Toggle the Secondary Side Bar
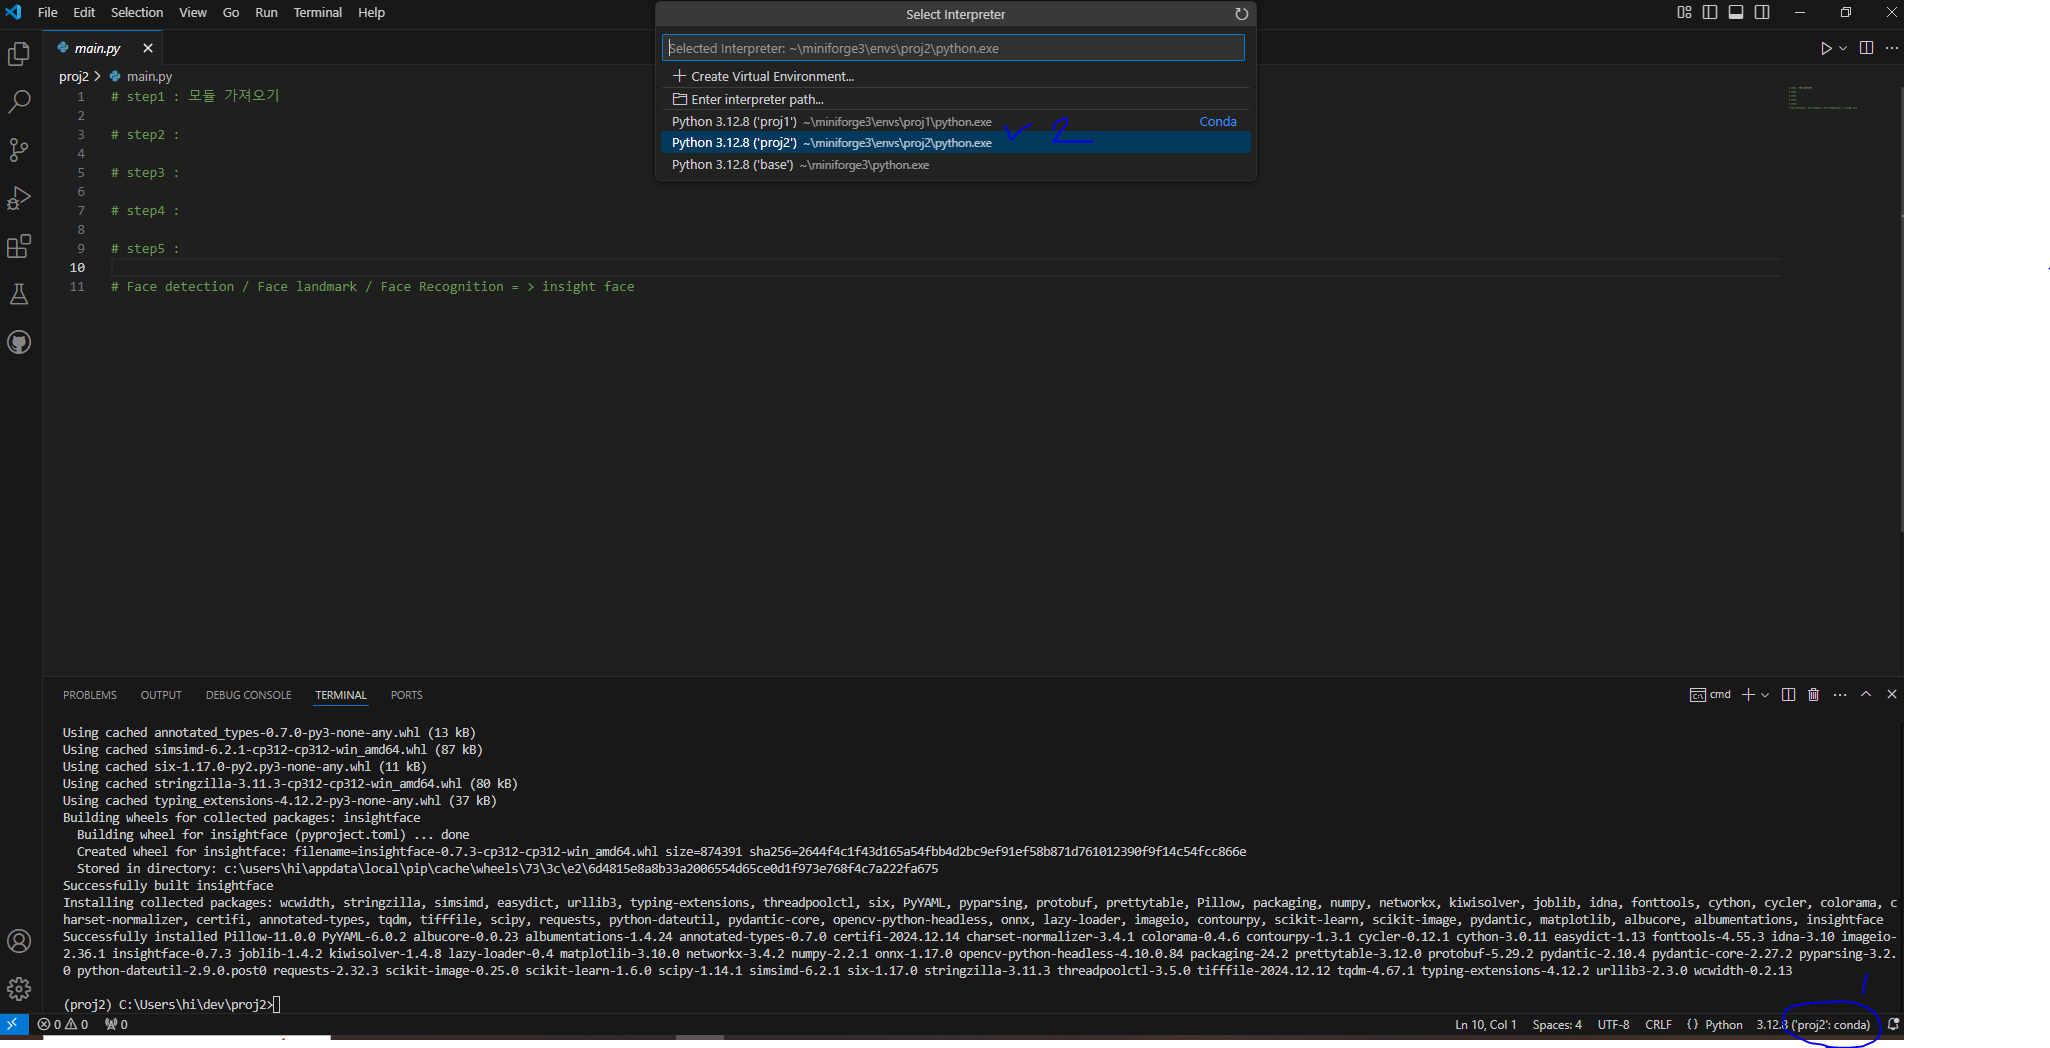Viewport: 2050px width, 1048px height. point(1762,12)
